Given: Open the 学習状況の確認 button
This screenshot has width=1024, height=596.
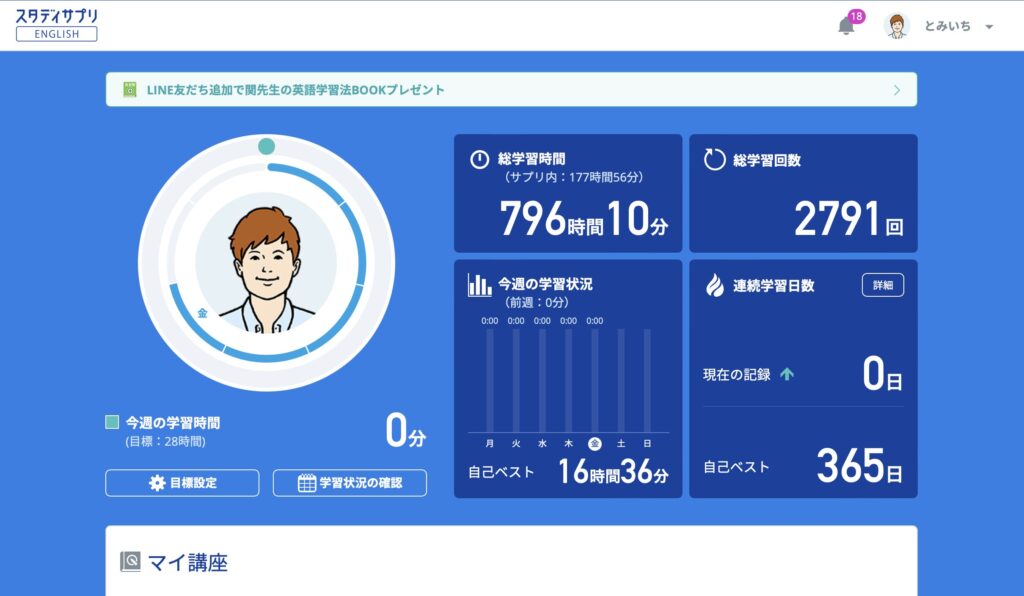Looking at the screenshot, I should pos(350,483).
